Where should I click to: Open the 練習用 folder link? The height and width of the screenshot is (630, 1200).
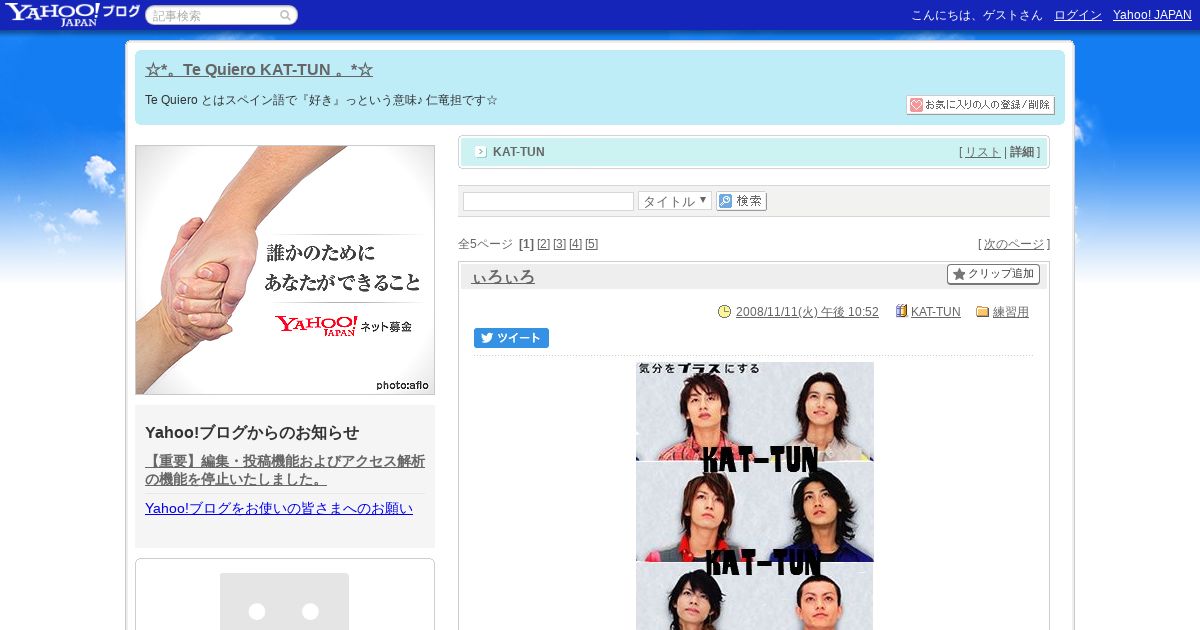[x=1010, y=312]
